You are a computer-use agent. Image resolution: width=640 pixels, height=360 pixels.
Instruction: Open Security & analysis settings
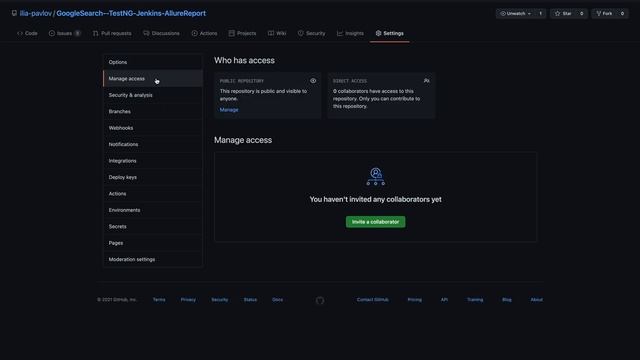tap(153, 95)
